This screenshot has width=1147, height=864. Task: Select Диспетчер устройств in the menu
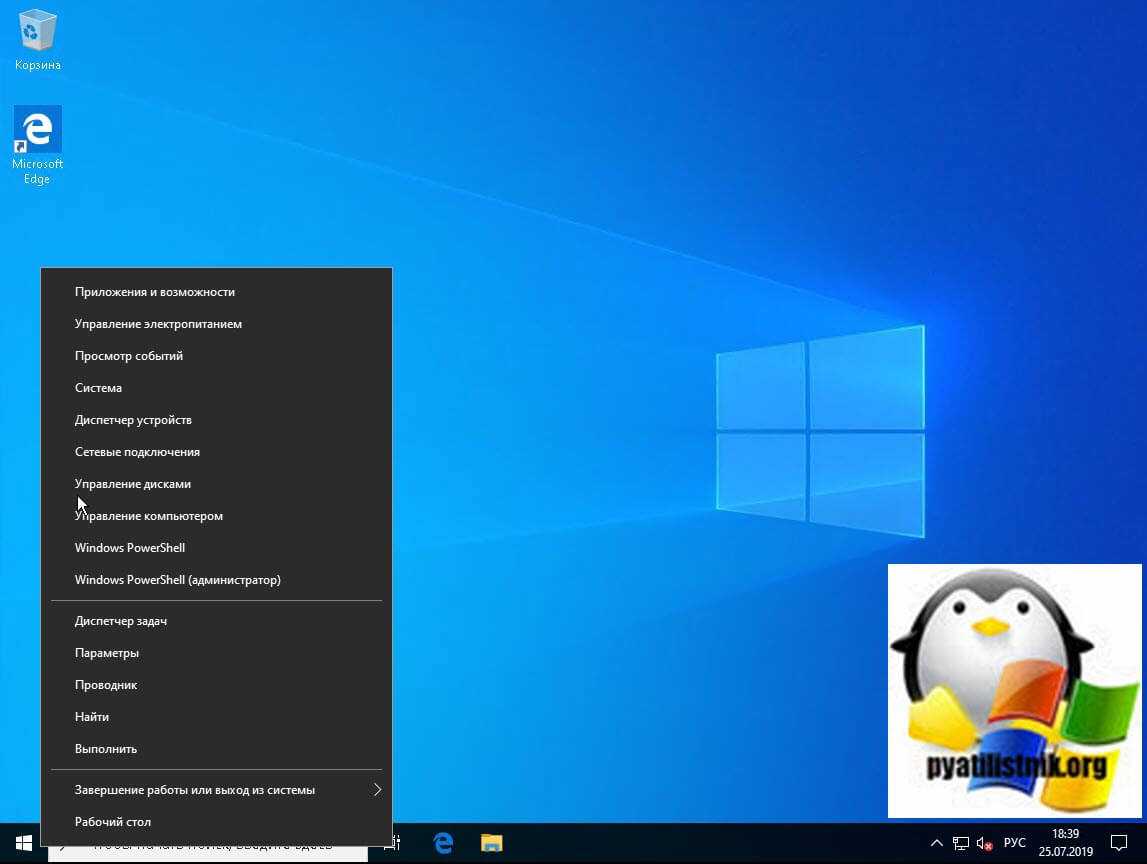pyautogui.click(x=133, y=420)
